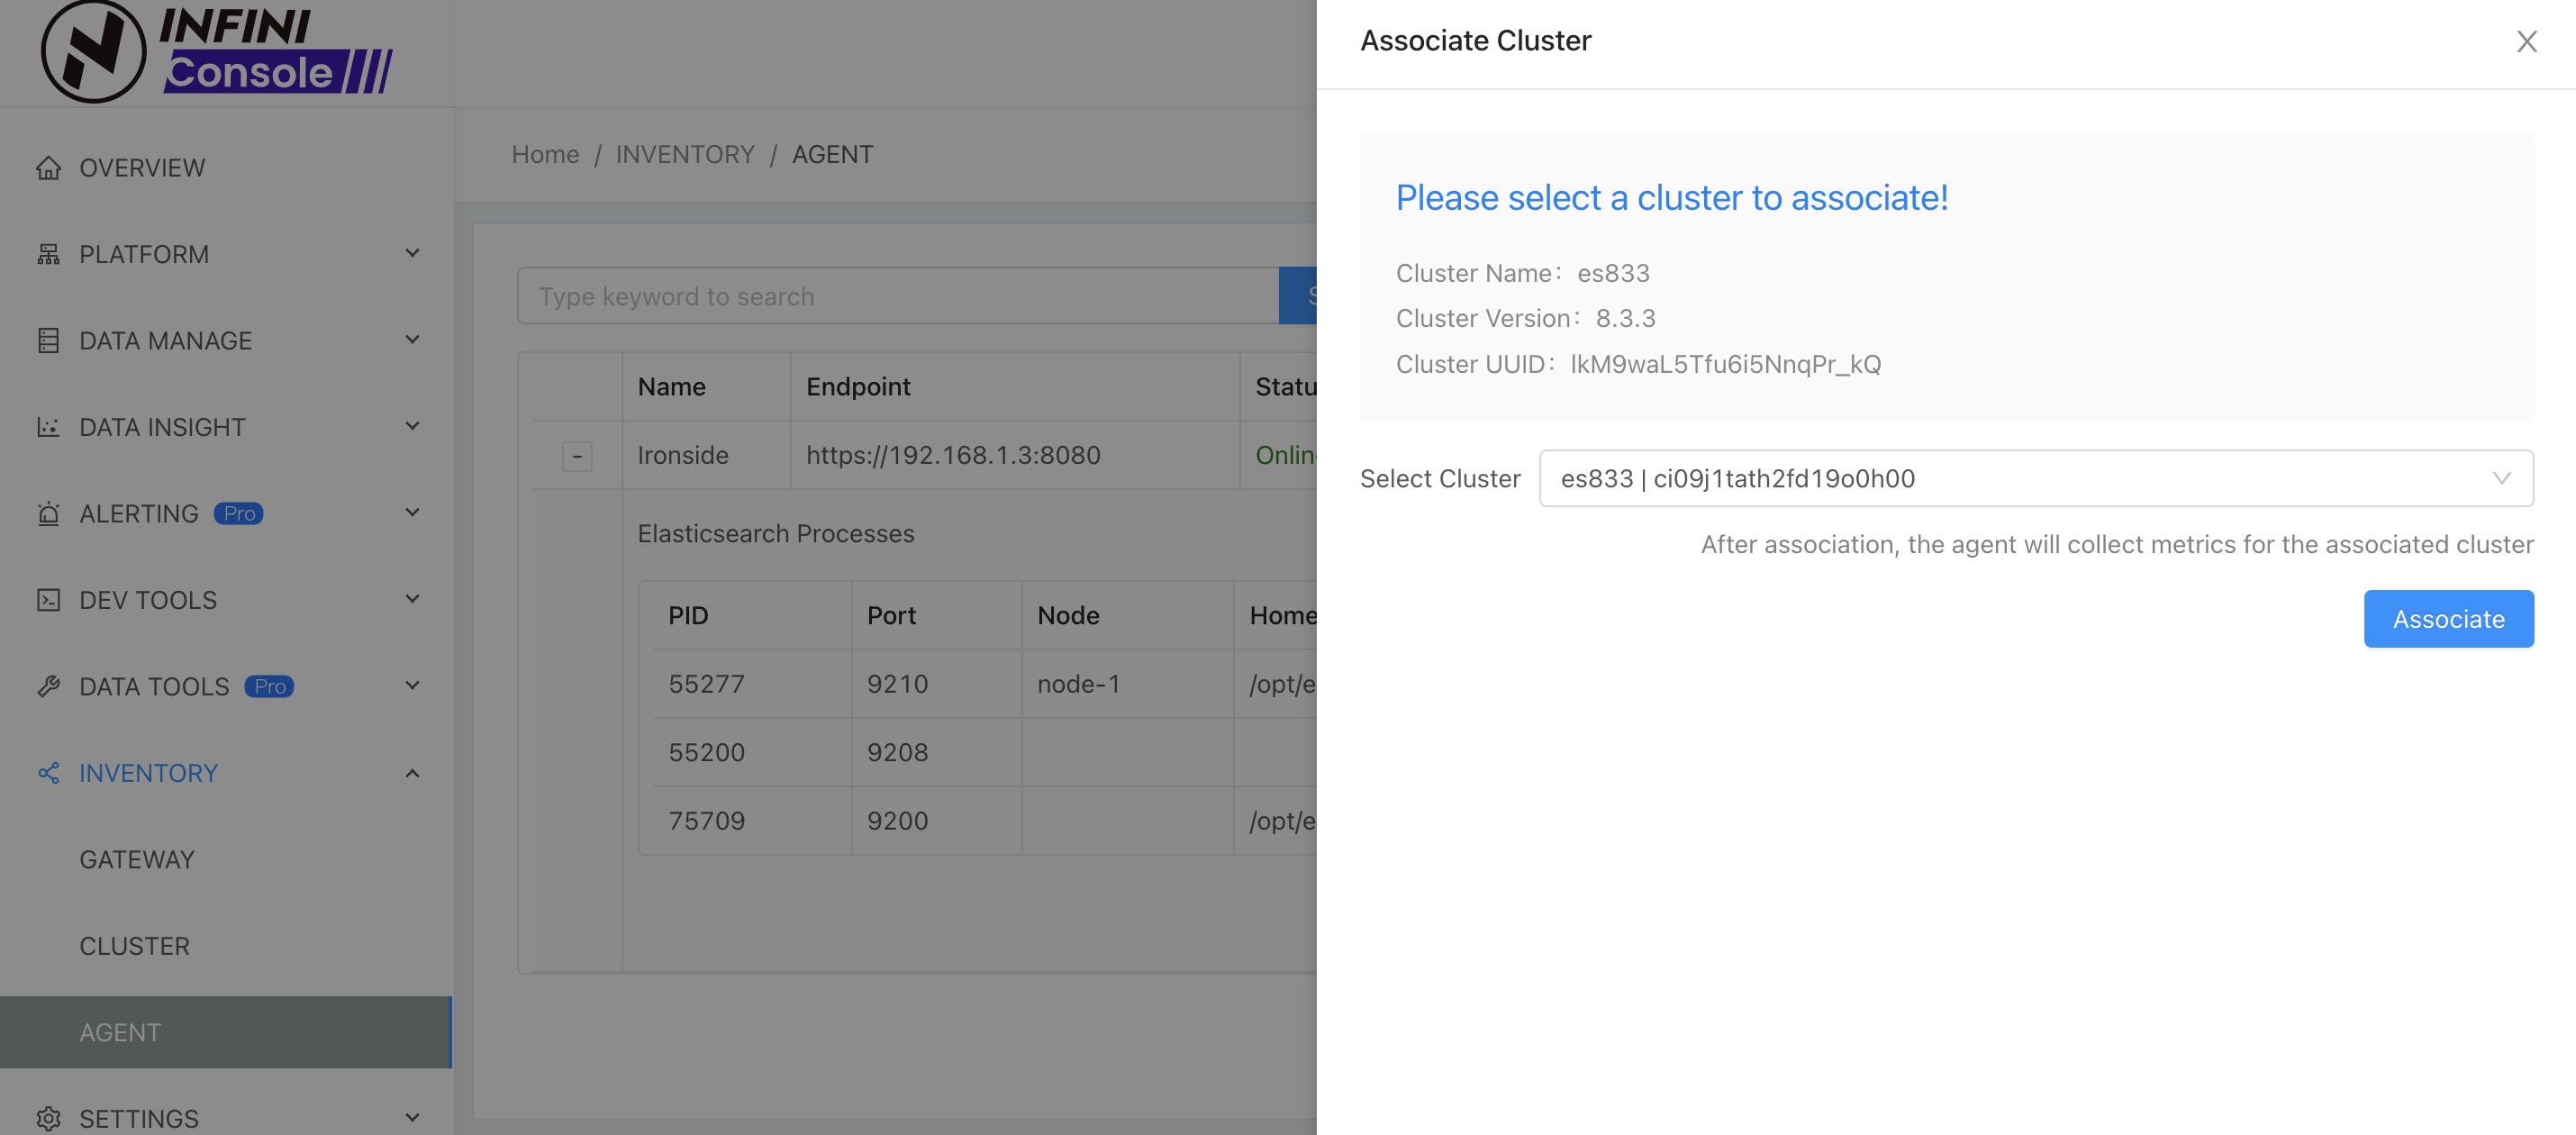Click the INVENTORY breadcrumb link
This screenshot has height=1135, width=2576.
(685, 154)
